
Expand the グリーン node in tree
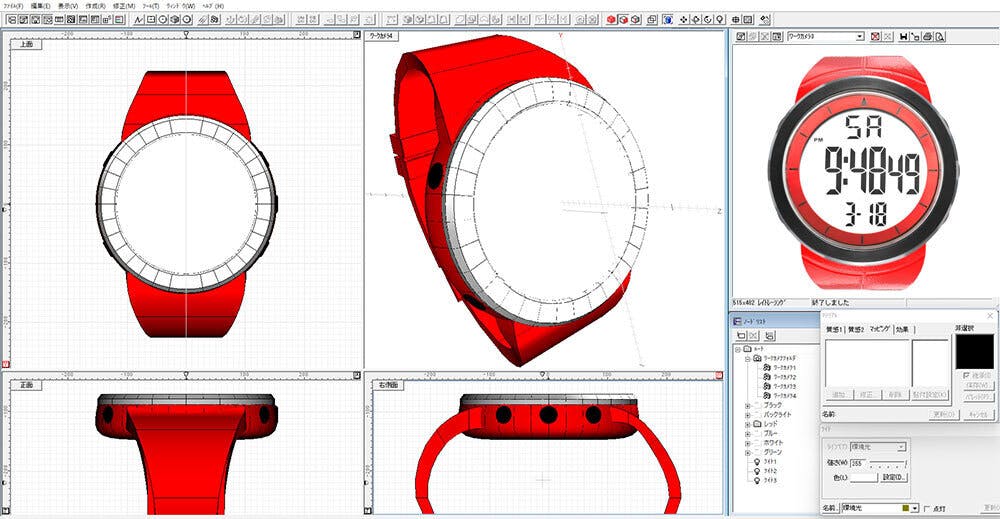[x=748, y=452]
